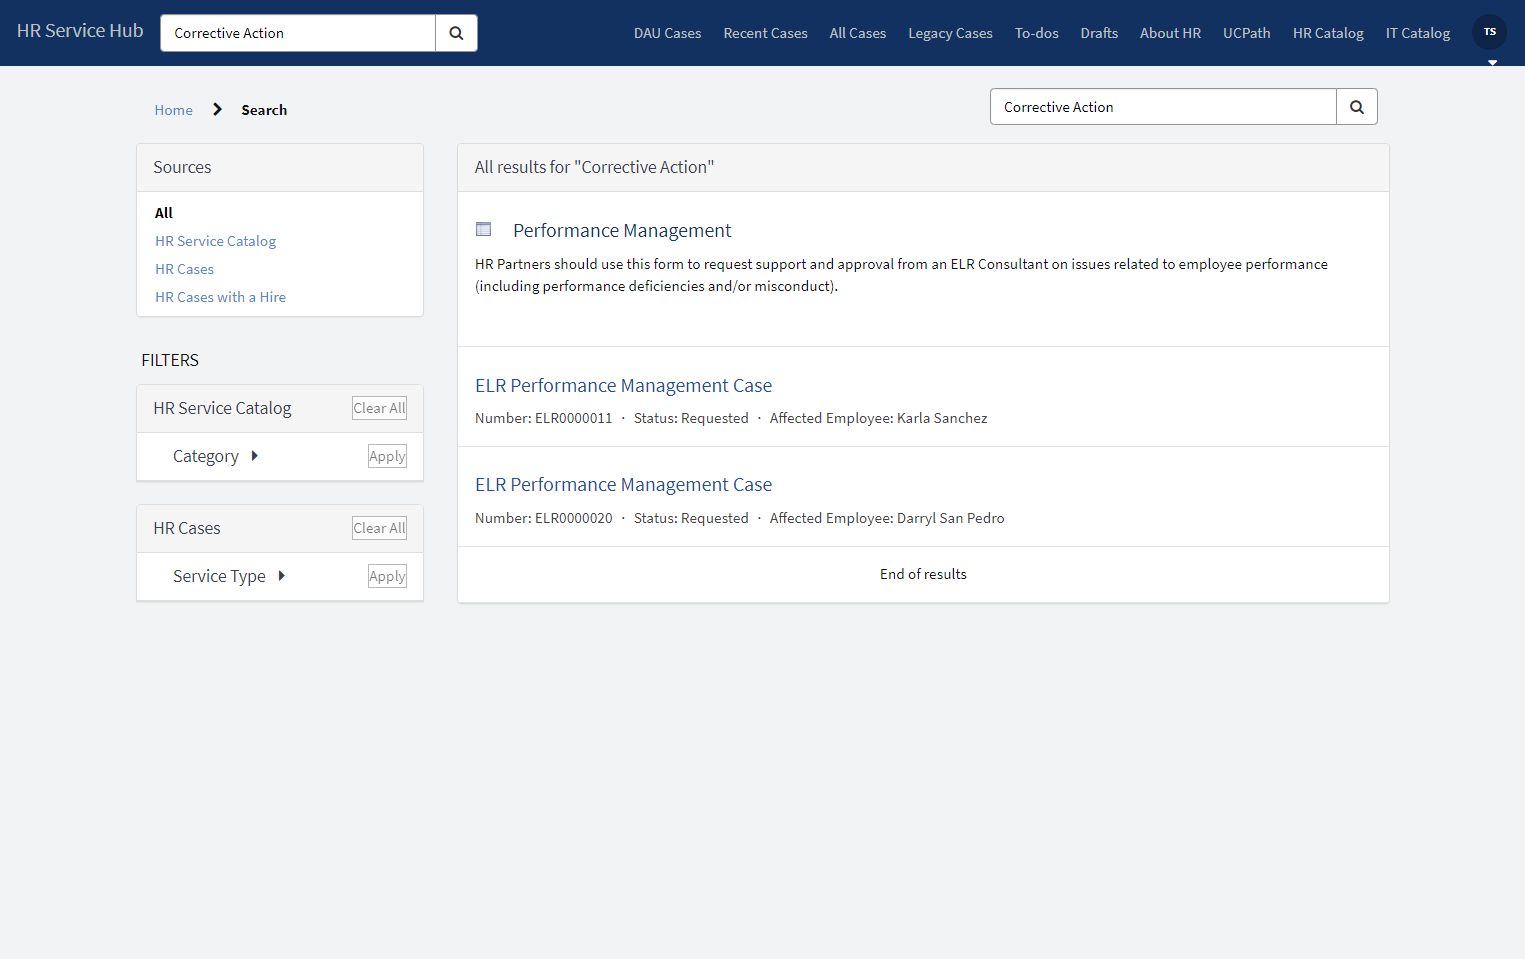Select the All sources option
The width and height of the screenshot is (1525, 959).
(x=164, y=213)
